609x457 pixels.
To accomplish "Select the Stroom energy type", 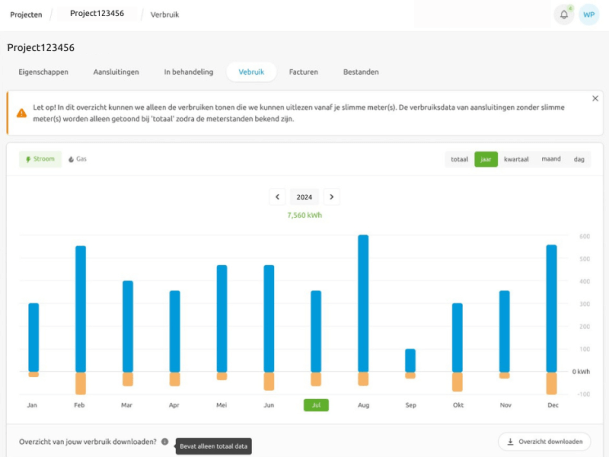I will coord(40,159).
